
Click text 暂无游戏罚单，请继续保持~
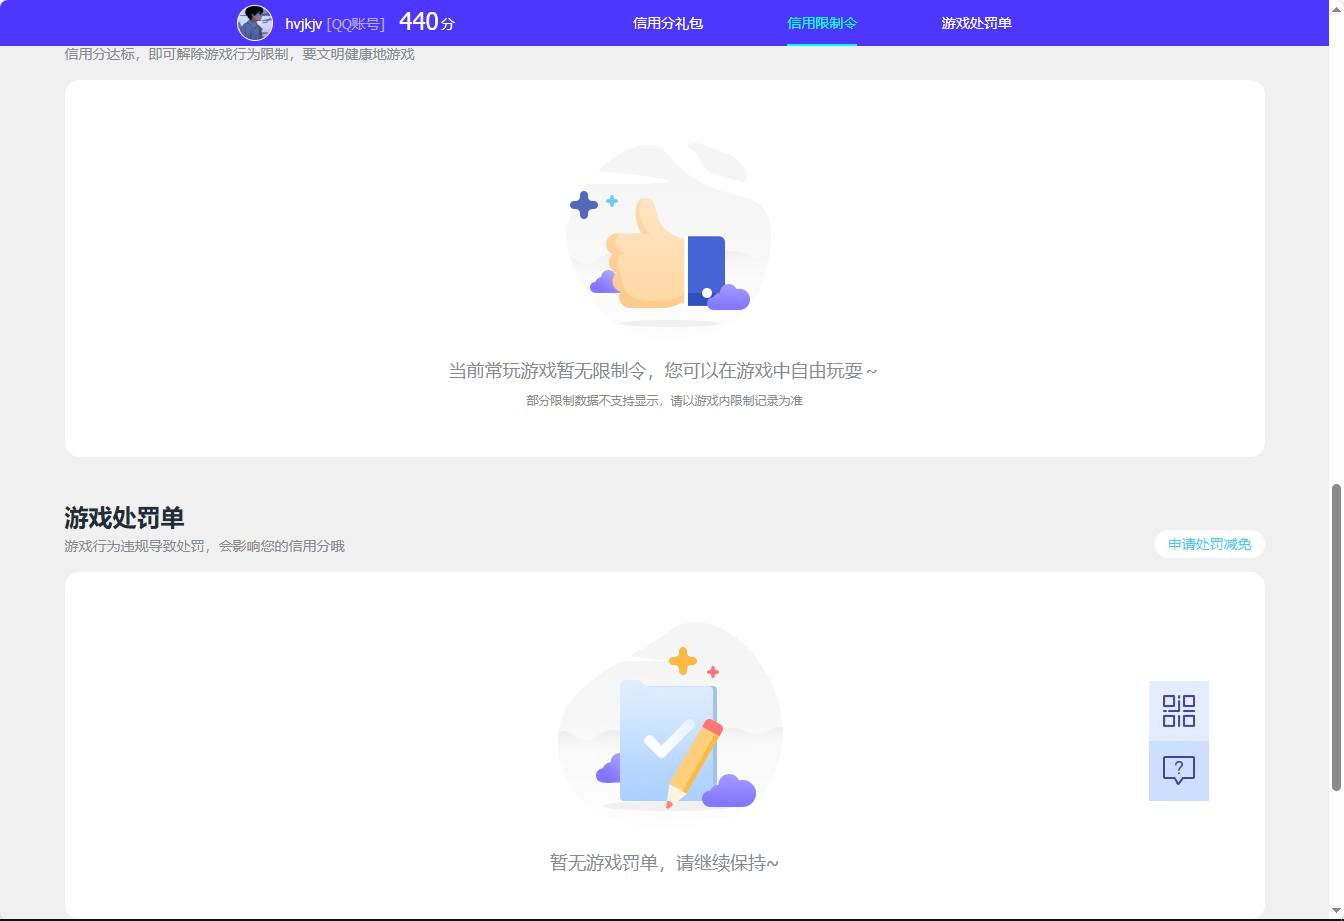[x=664, y=862]
